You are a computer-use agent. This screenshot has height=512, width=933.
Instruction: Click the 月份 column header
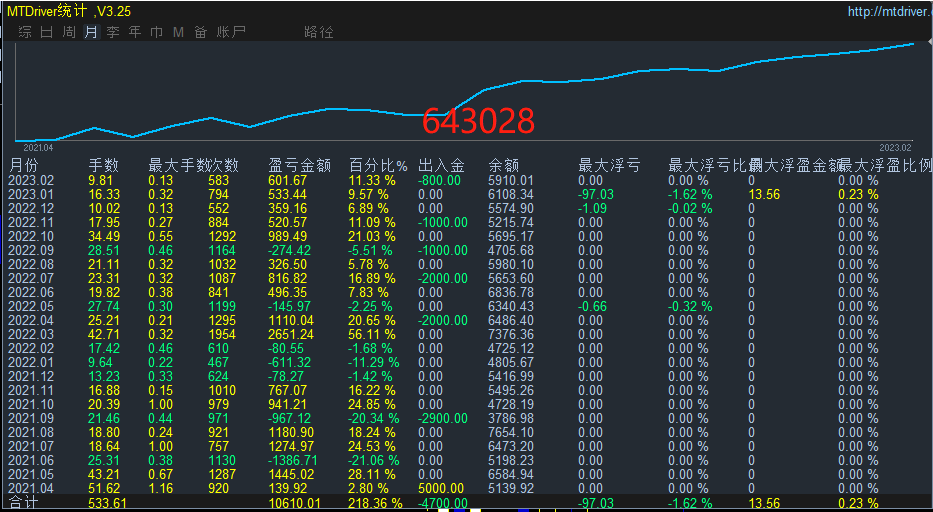click(24, 166)
